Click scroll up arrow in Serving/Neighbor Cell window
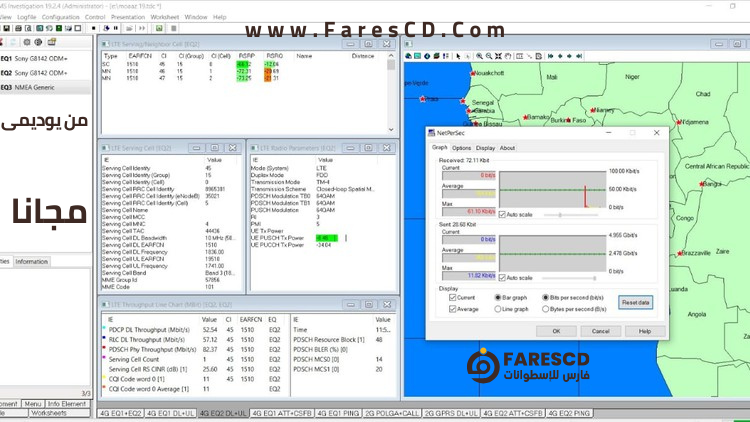The image size is (750, 422). 391,56
